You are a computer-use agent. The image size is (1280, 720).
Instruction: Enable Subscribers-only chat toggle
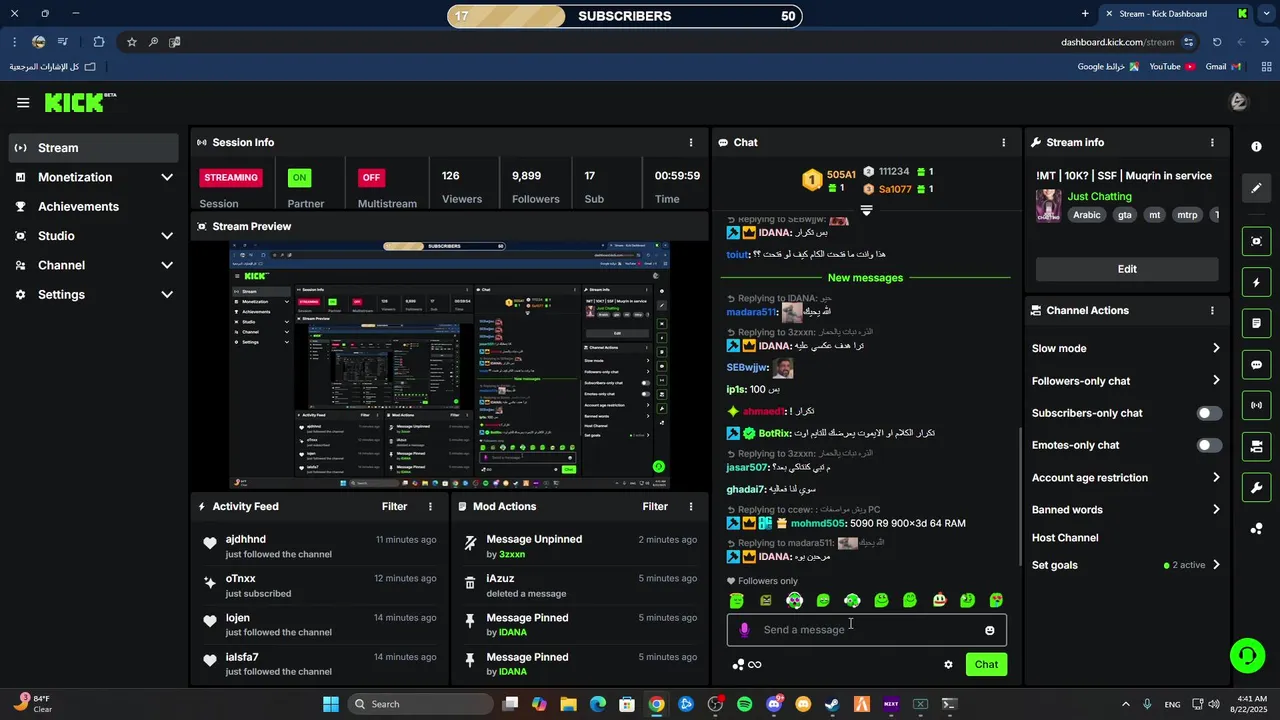1209,413
